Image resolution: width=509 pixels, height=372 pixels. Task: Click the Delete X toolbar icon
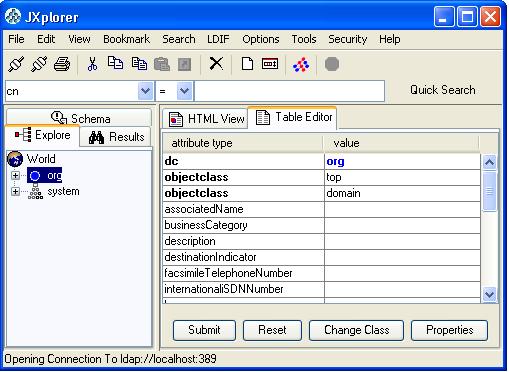click(x=216, y=63)
